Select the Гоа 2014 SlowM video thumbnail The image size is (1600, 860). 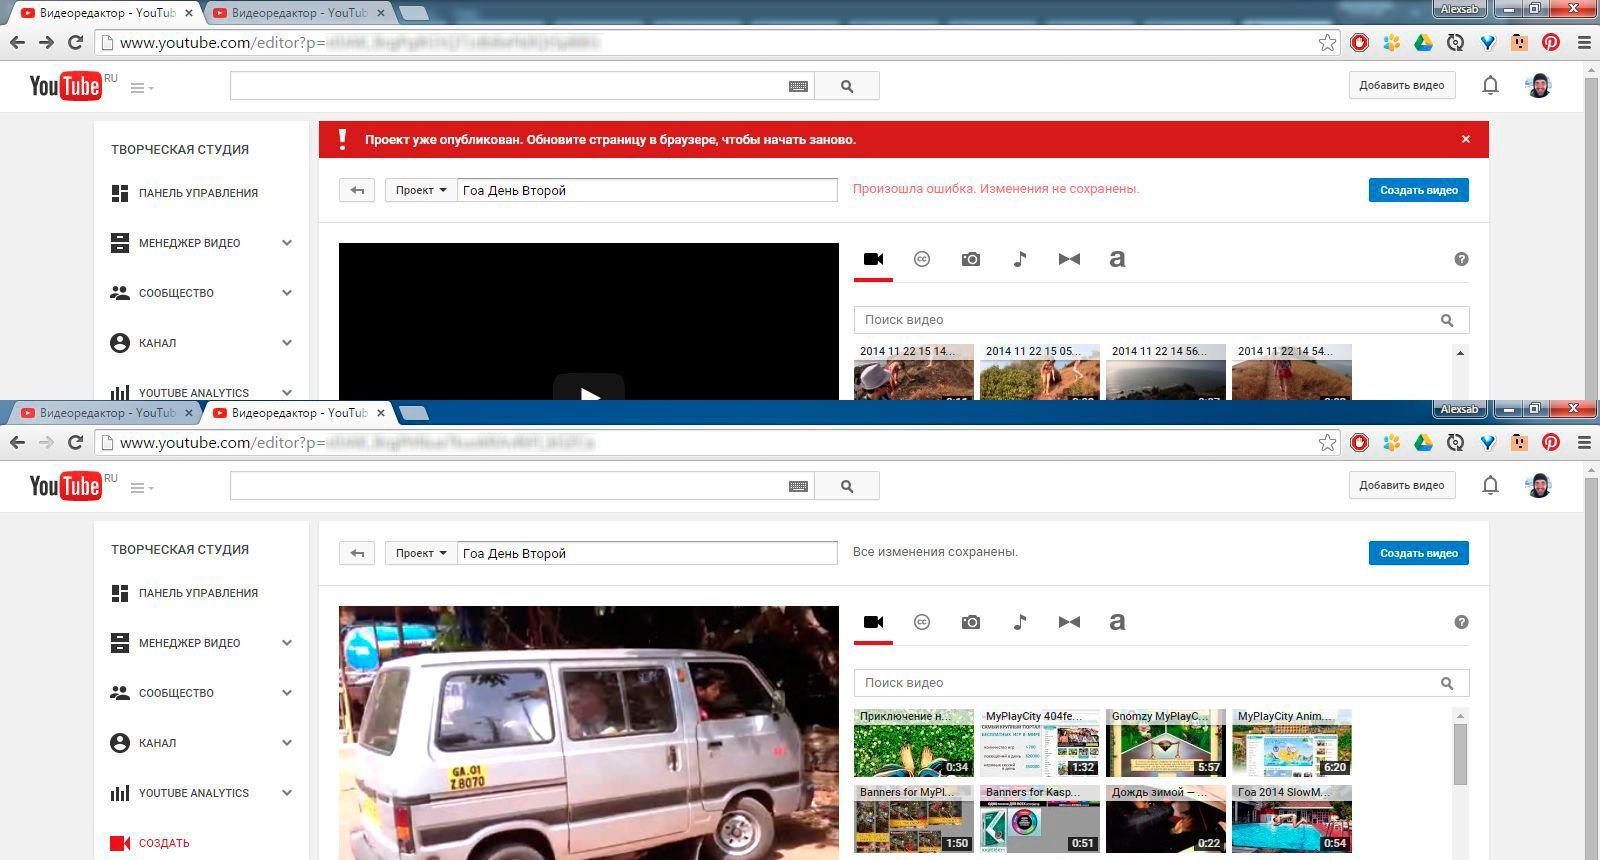pos(1292,819)
